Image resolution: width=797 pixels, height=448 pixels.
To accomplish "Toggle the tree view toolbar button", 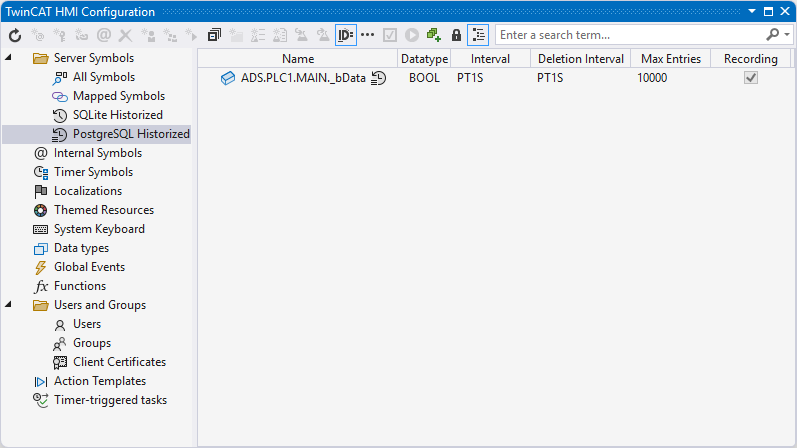I will [478, 35].
